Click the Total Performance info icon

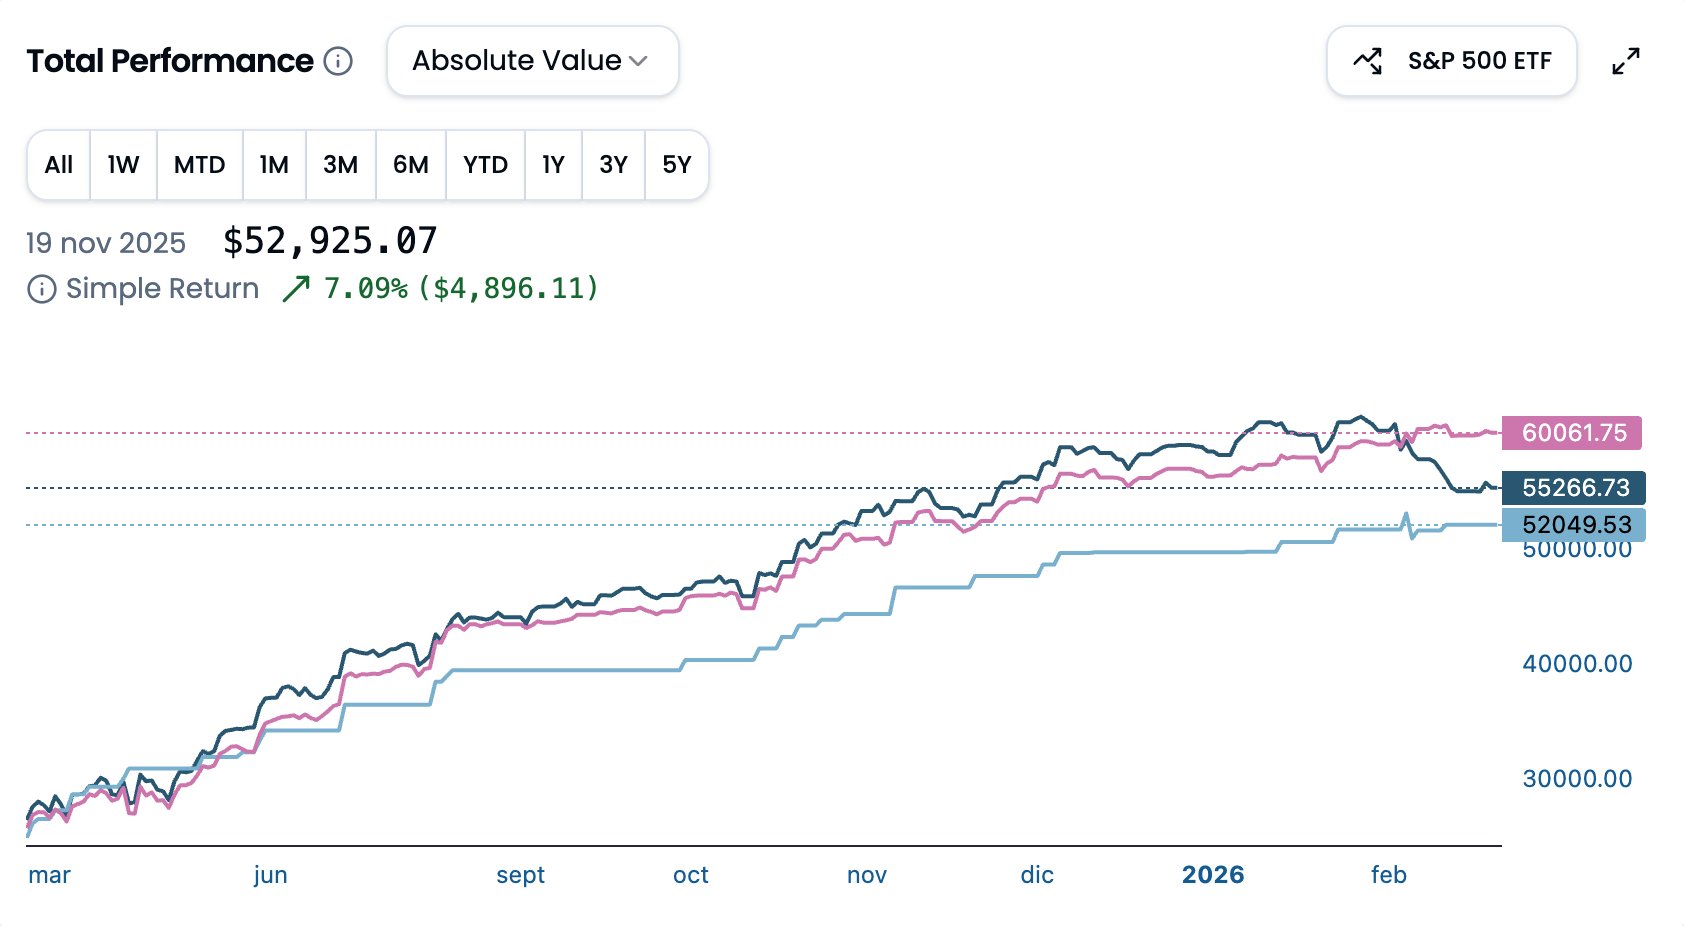click(338, 61)
